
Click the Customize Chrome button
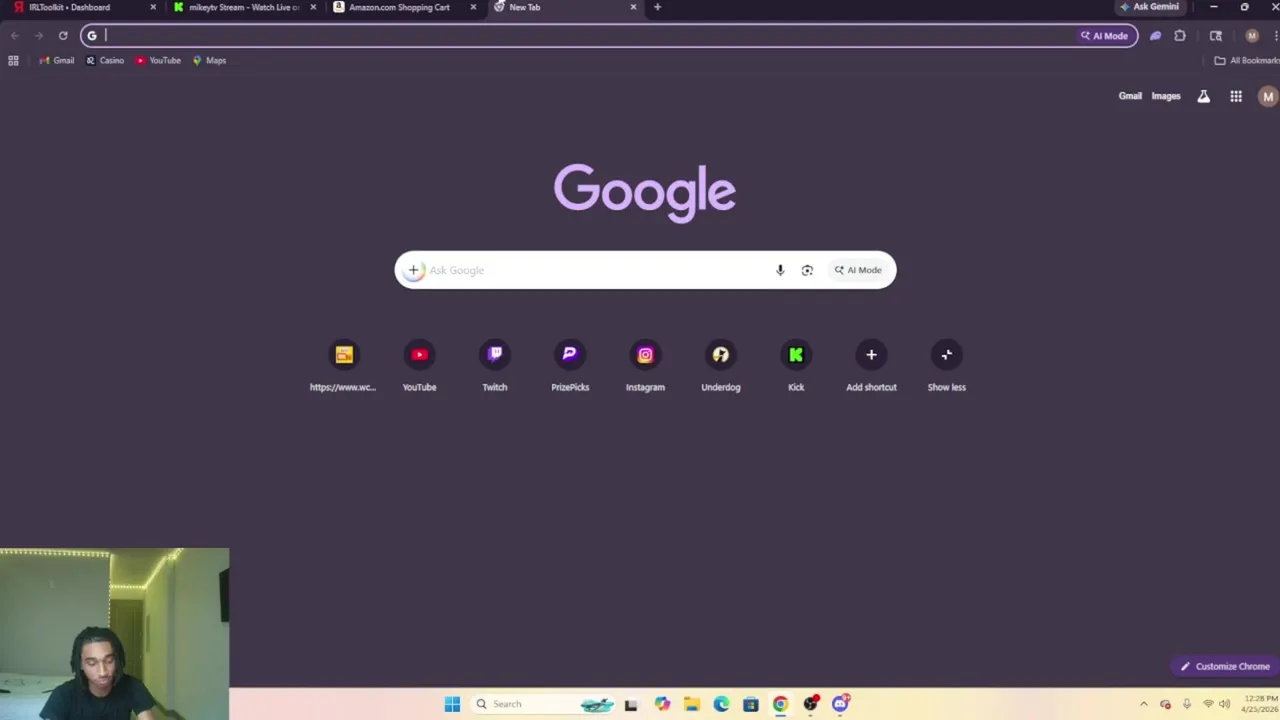pyautogui.click(x=1224, y=667)
